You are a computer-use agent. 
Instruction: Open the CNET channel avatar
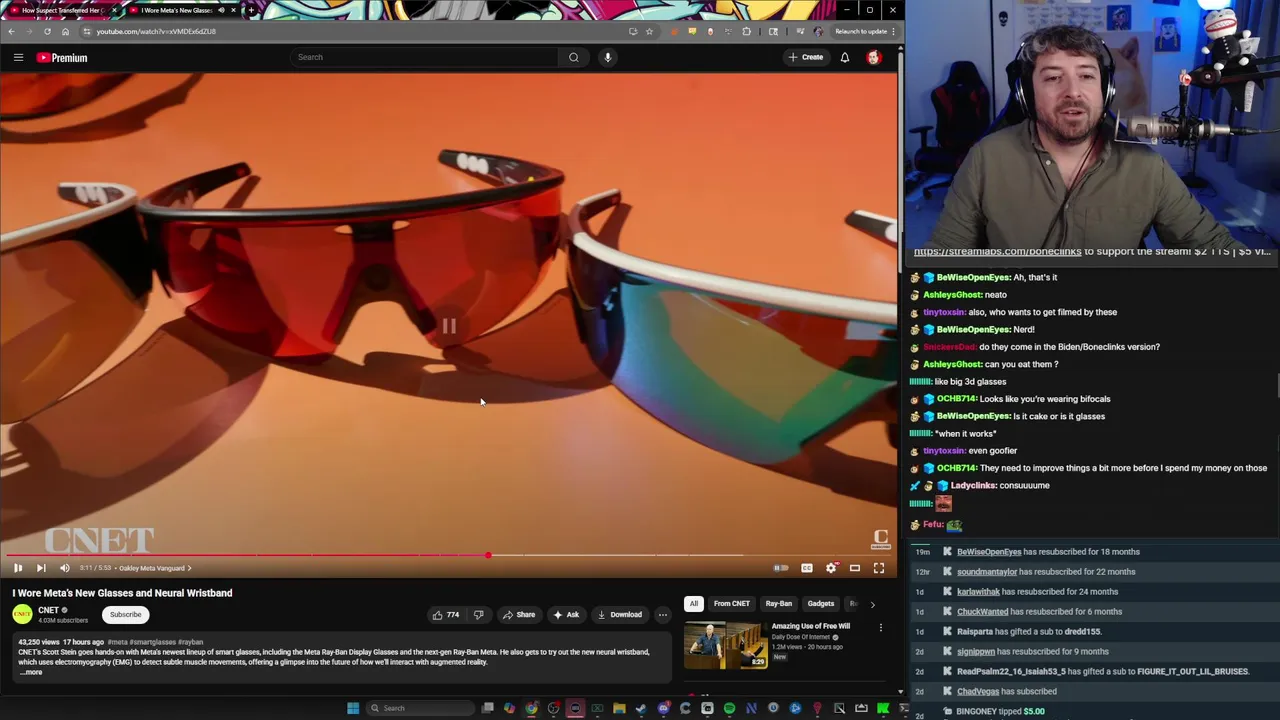click(x=22, y=614)
